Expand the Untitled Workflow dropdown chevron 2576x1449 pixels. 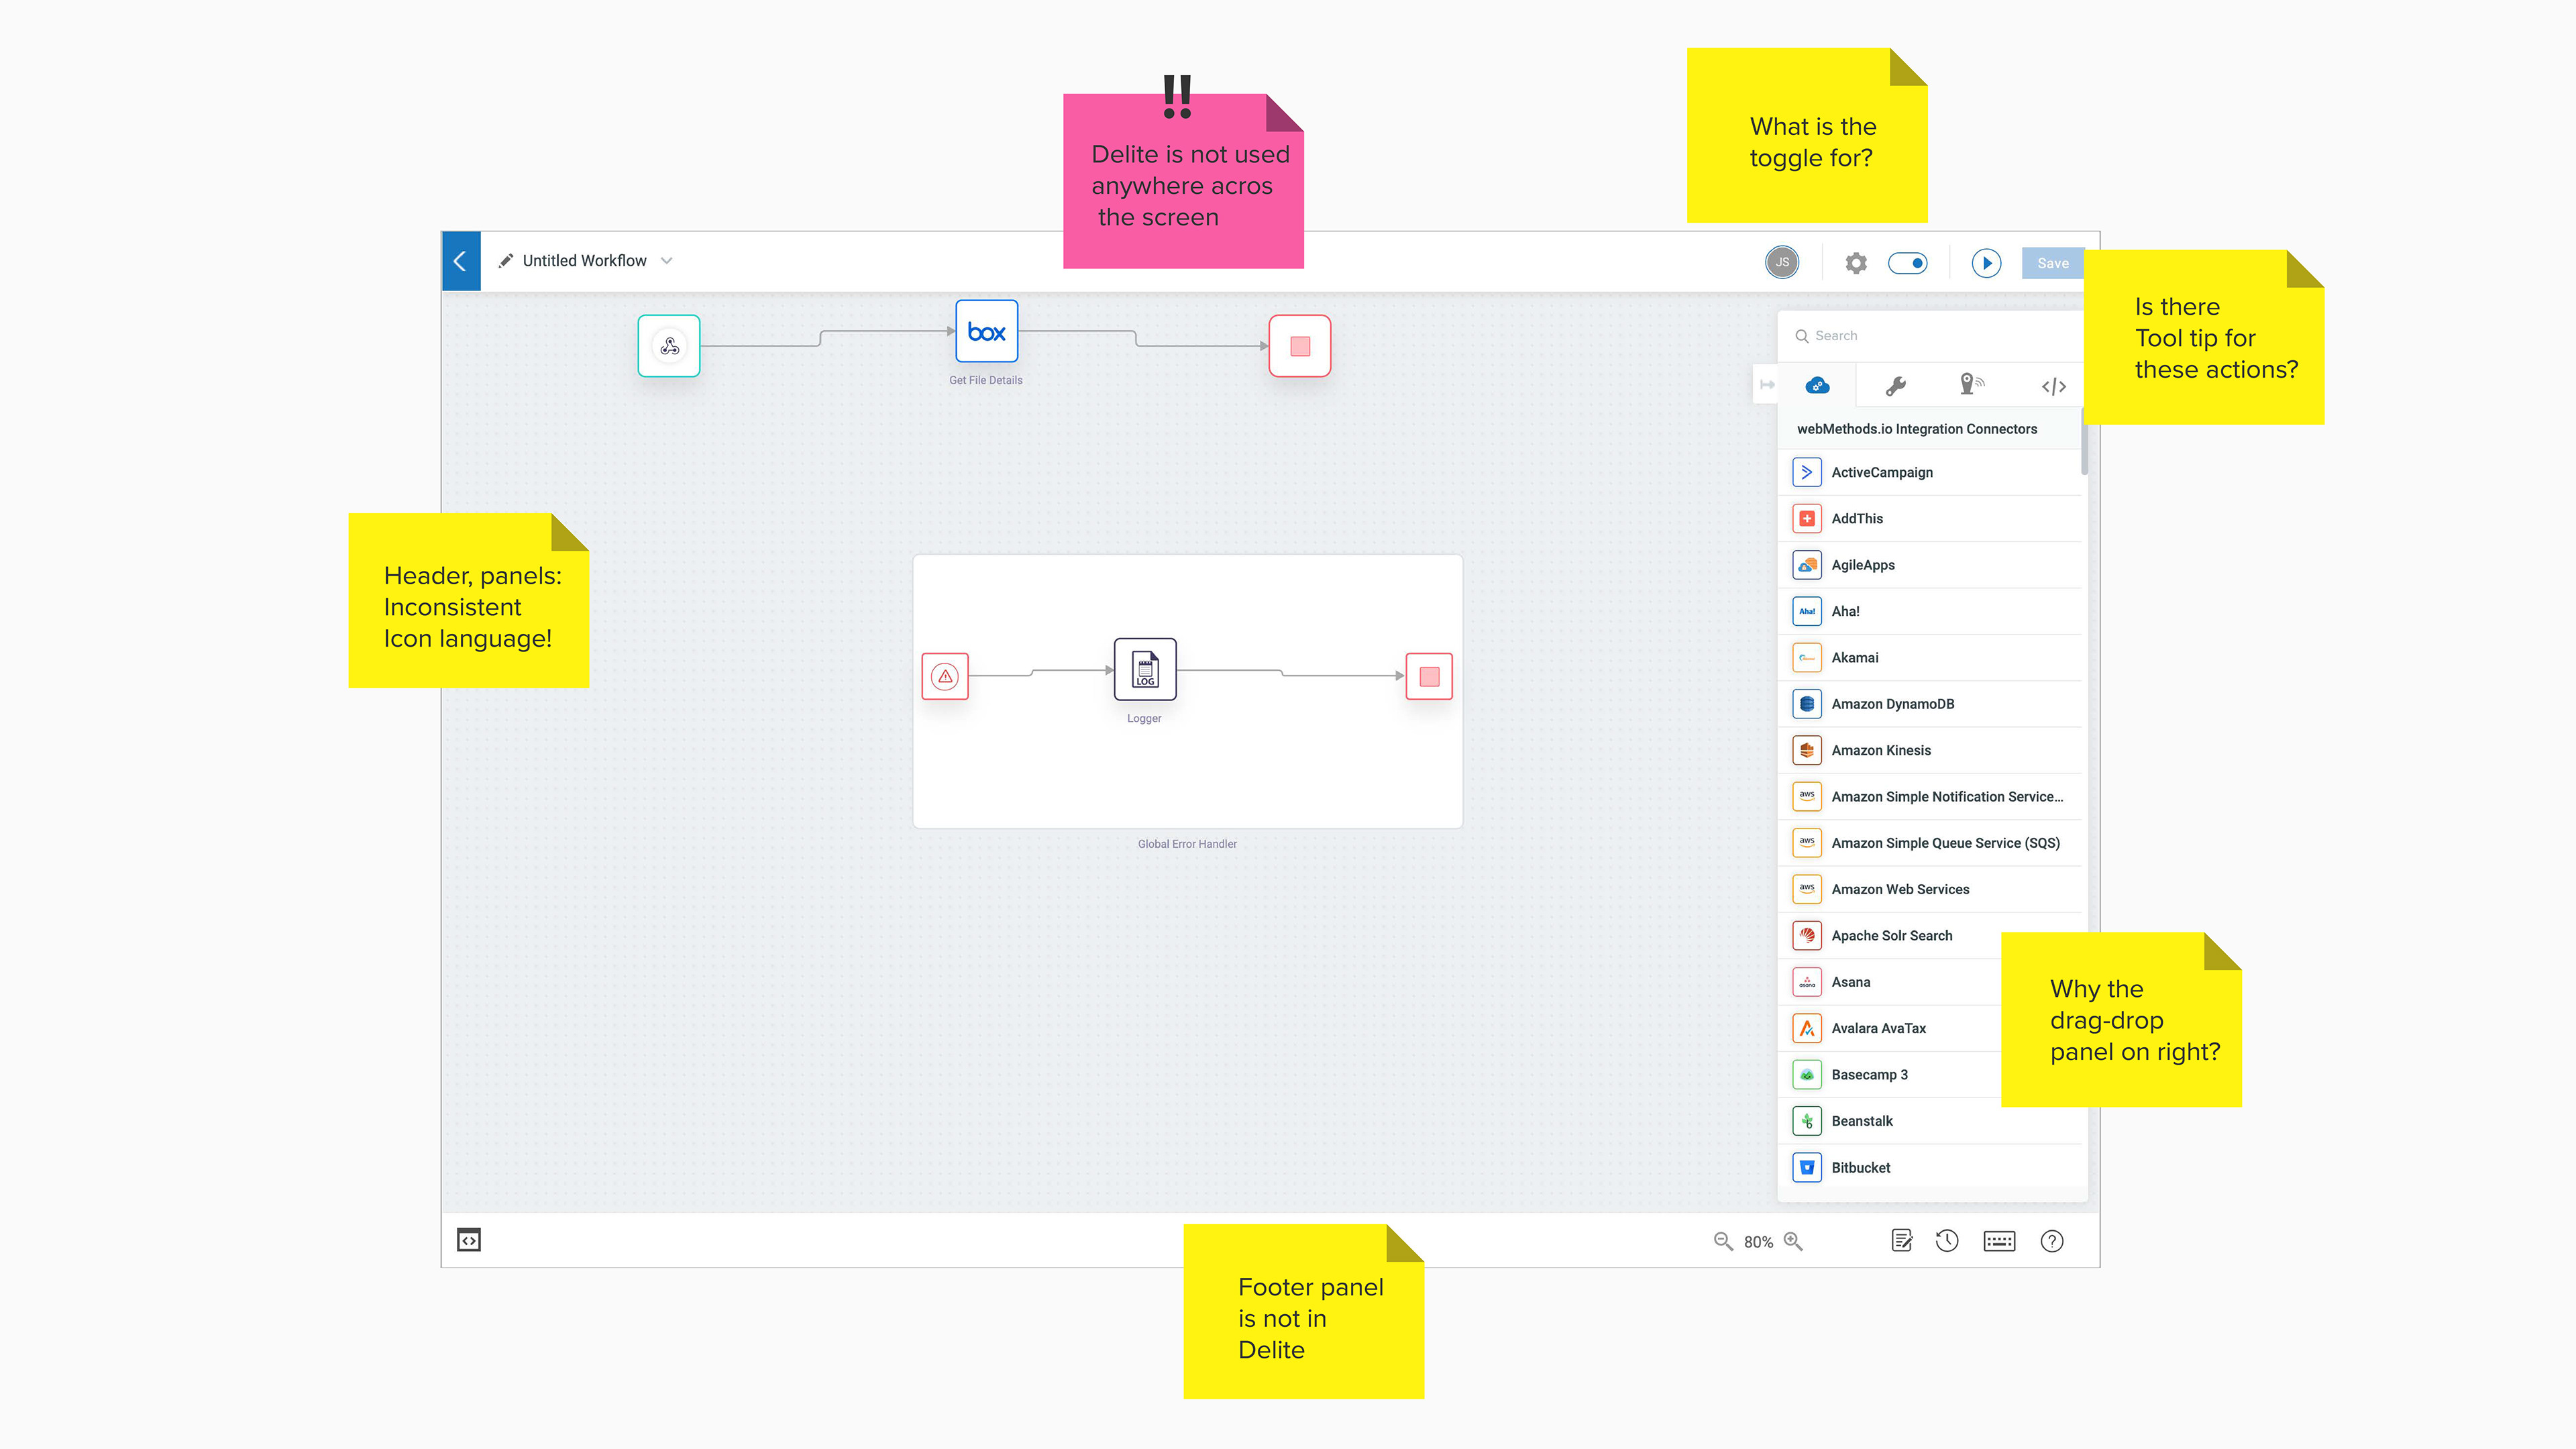point(667,261)
